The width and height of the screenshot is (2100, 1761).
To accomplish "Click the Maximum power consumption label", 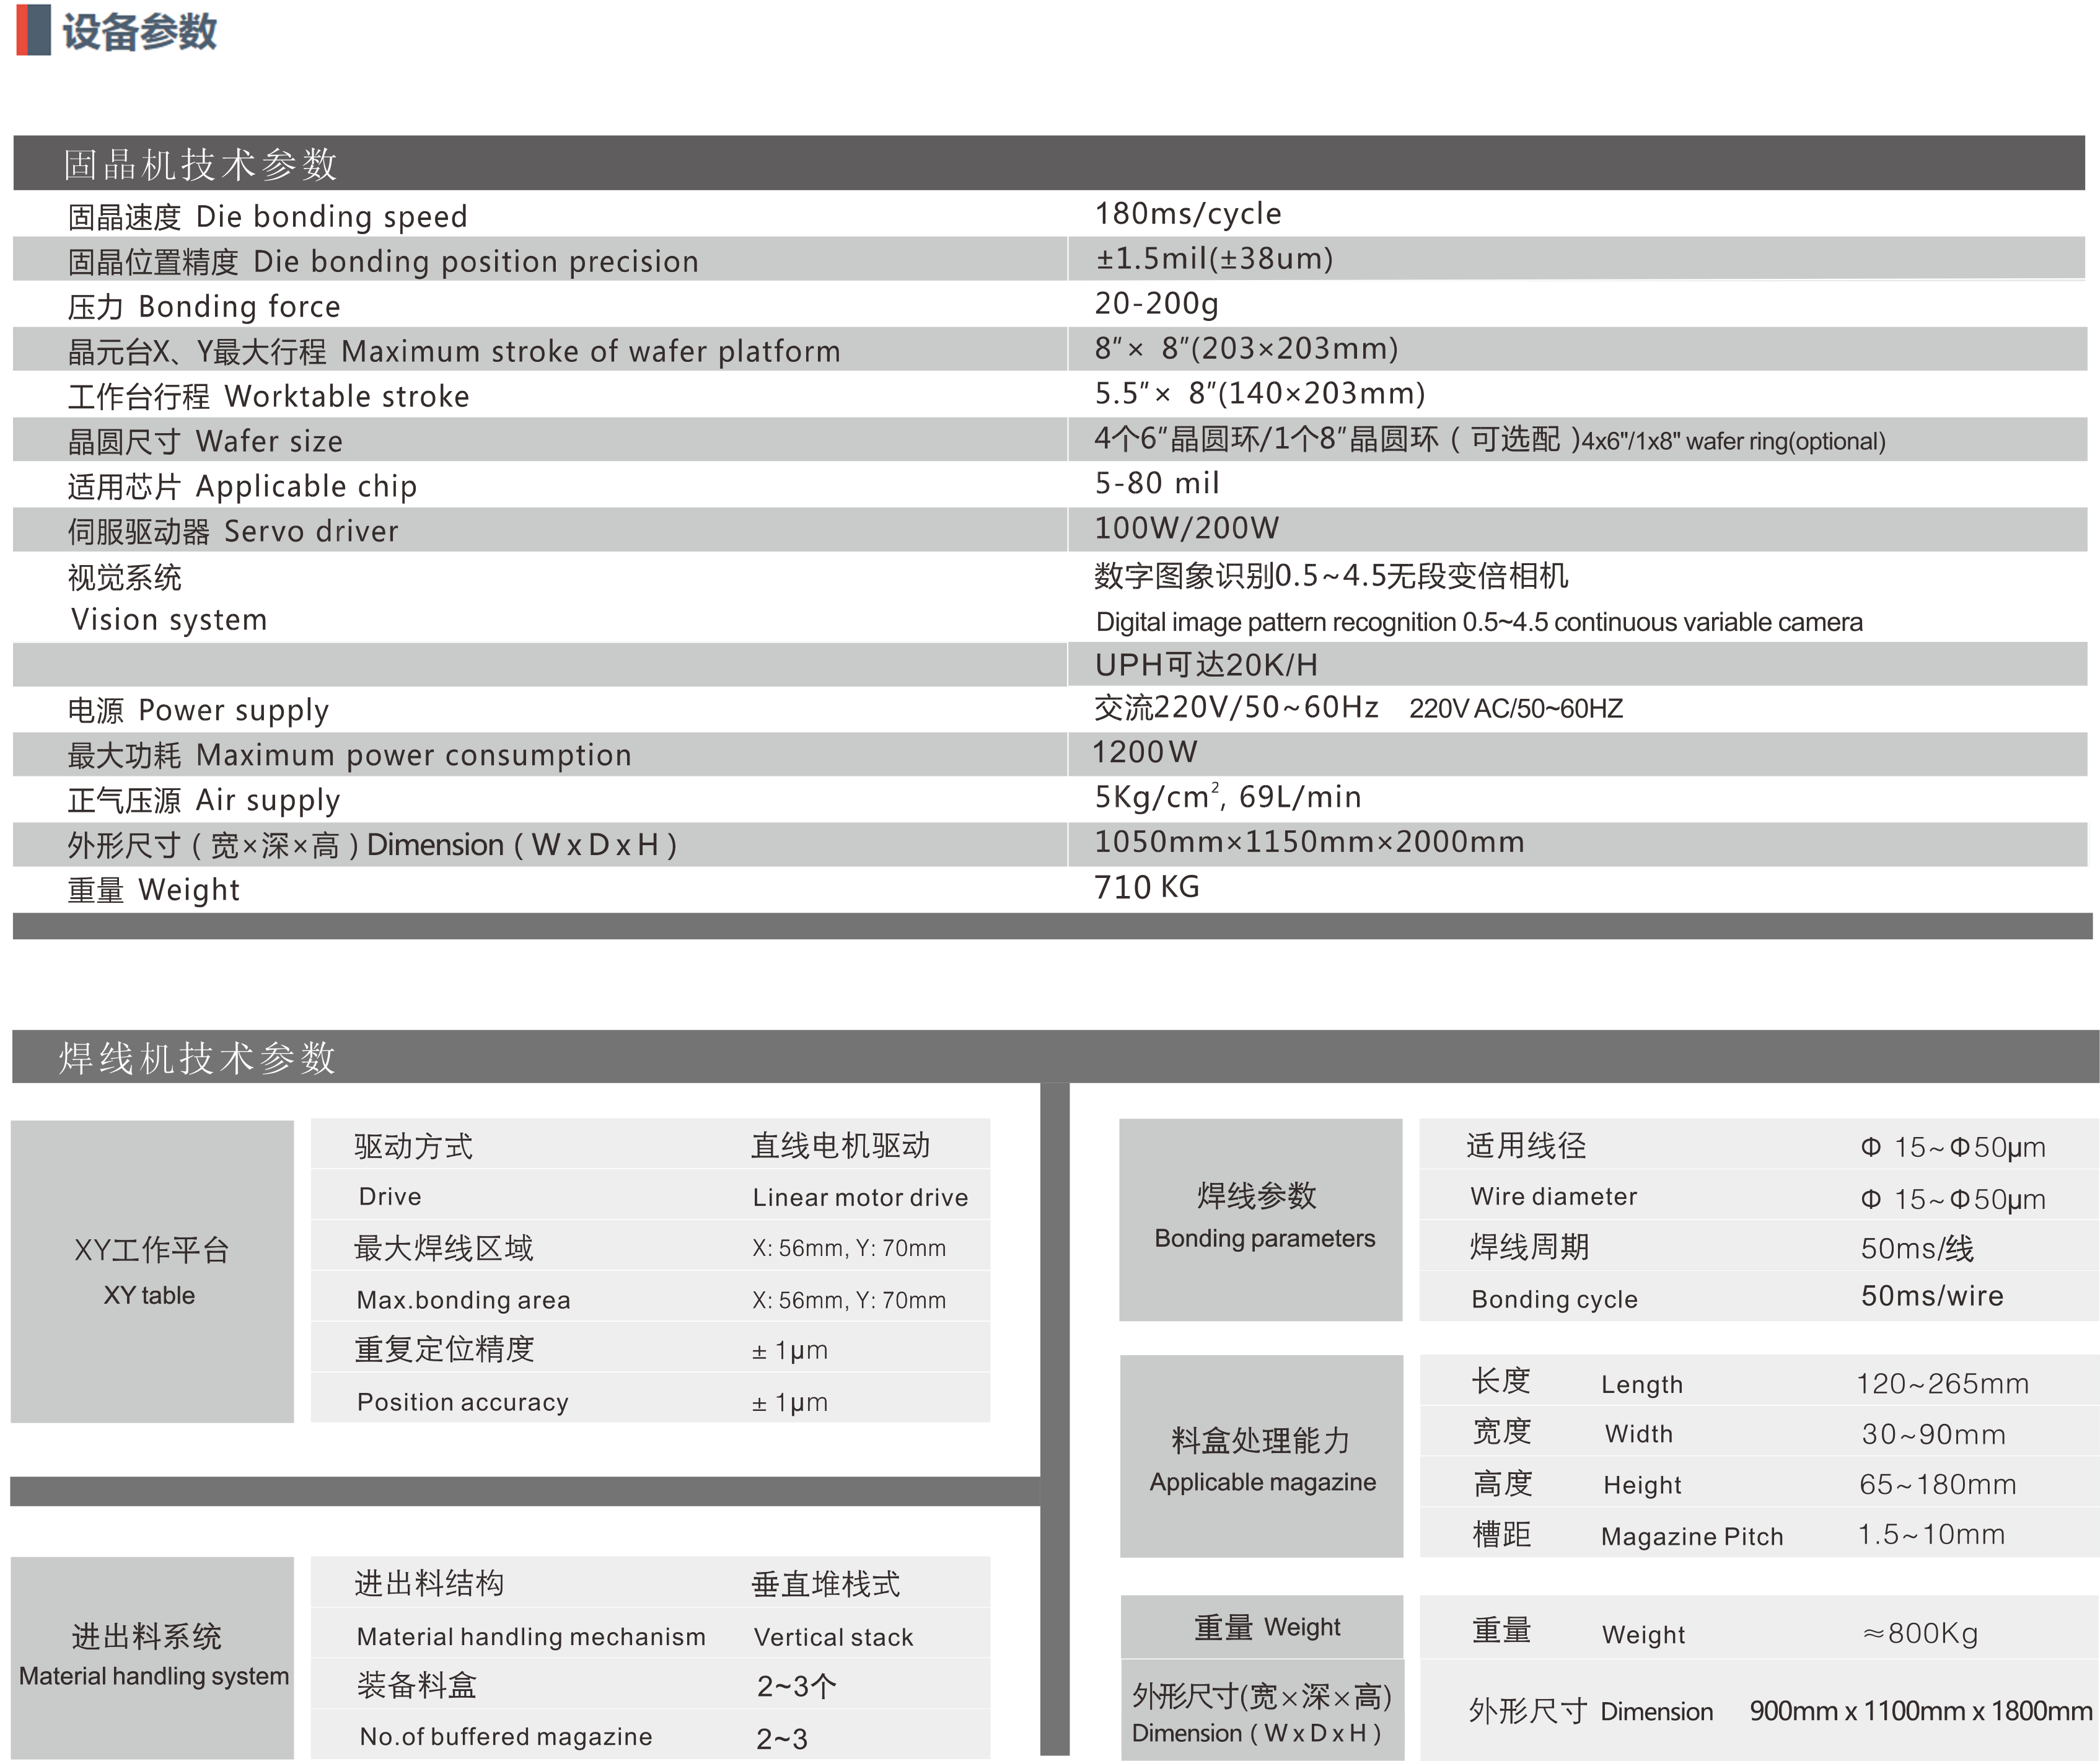I will point(349,755).
